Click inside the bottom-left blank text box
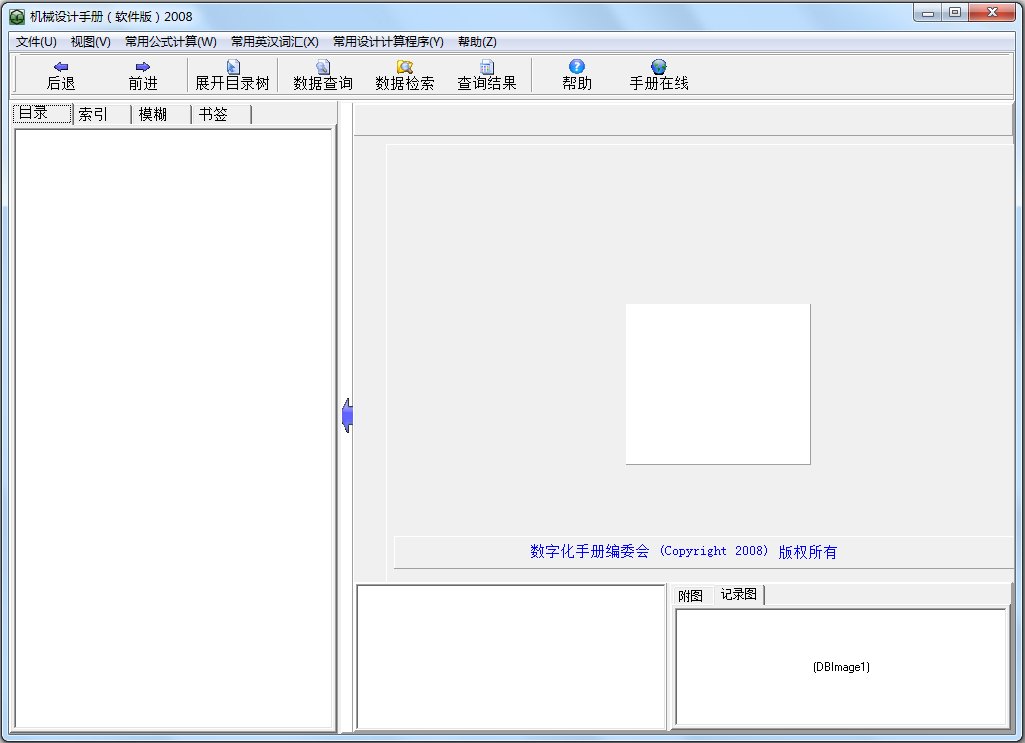 [511, 657]
